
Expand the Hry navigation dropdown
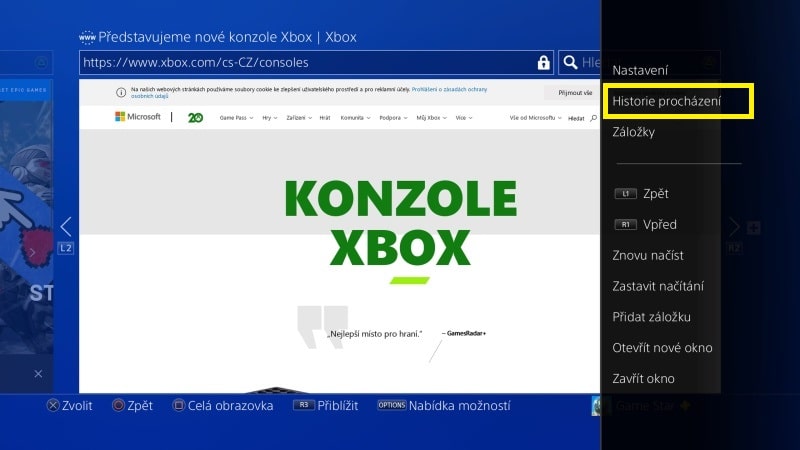point(269,118)
